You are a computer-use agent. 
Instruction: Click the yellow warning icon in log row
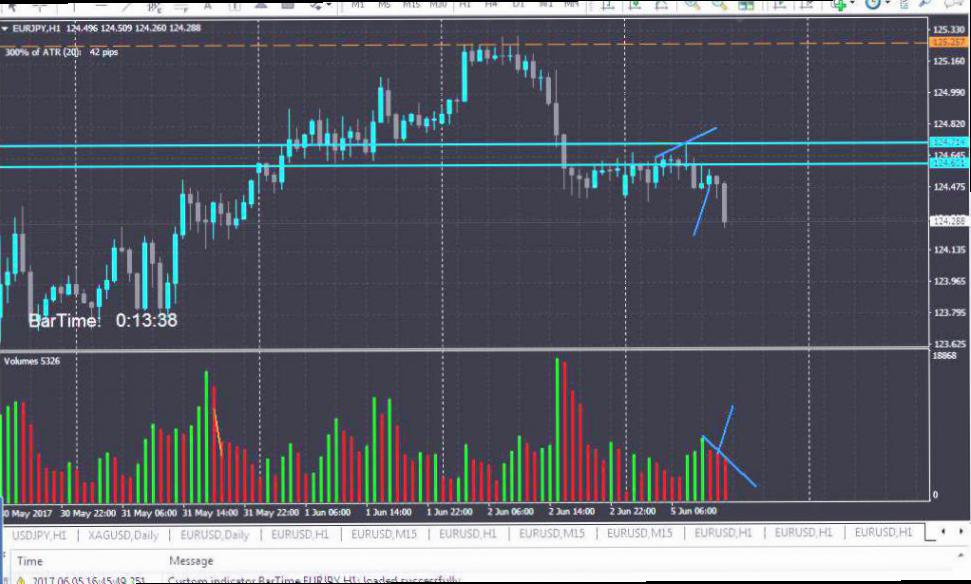tap(20, 579)
